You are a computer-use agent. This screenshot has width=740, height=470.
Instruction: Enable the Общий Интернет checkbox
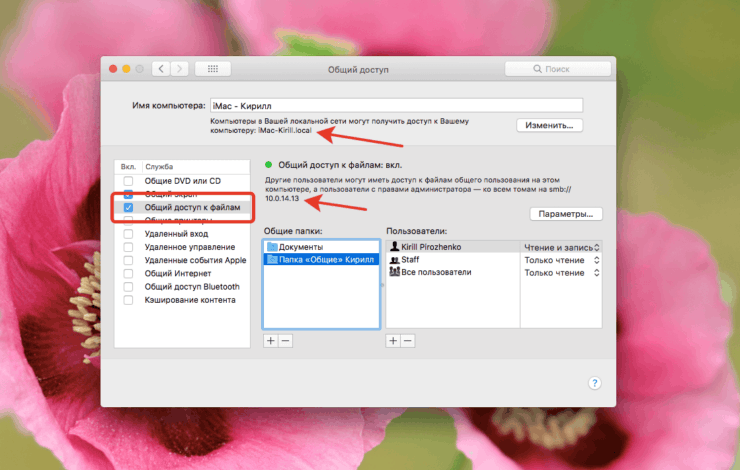128,272
